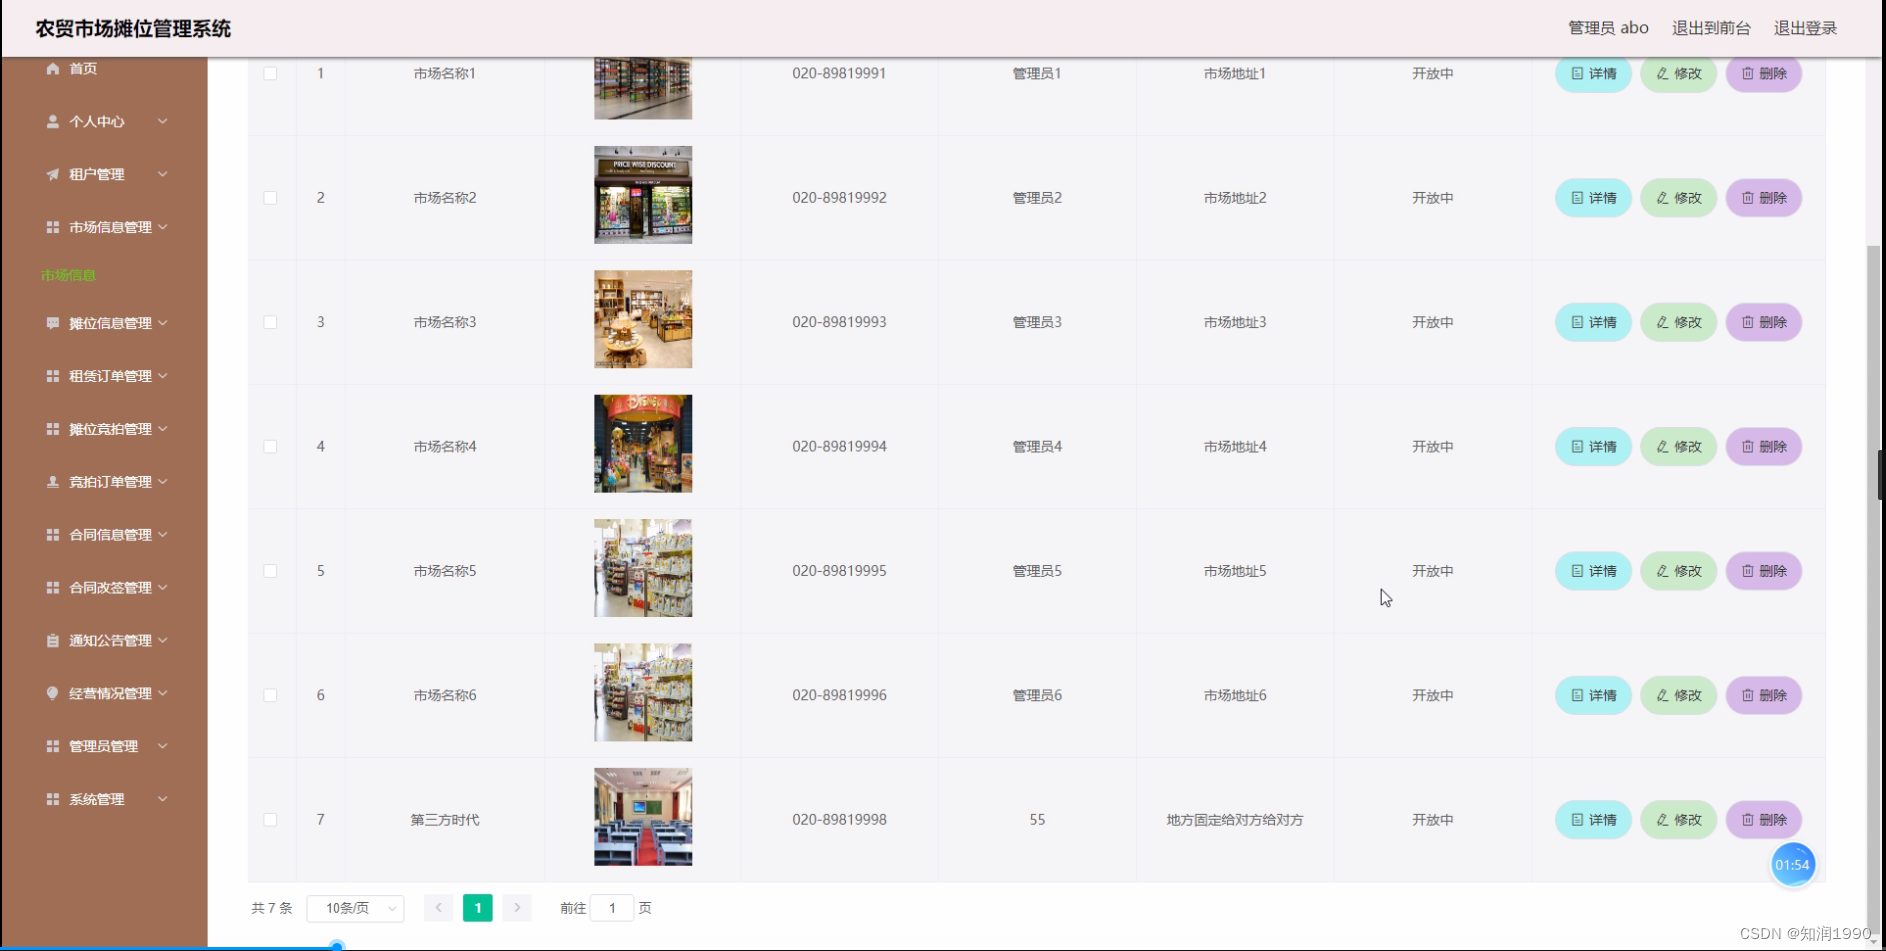Click the next-page arrow in pagination
This screenshot has height=951, width=1886.
point(517,908)
